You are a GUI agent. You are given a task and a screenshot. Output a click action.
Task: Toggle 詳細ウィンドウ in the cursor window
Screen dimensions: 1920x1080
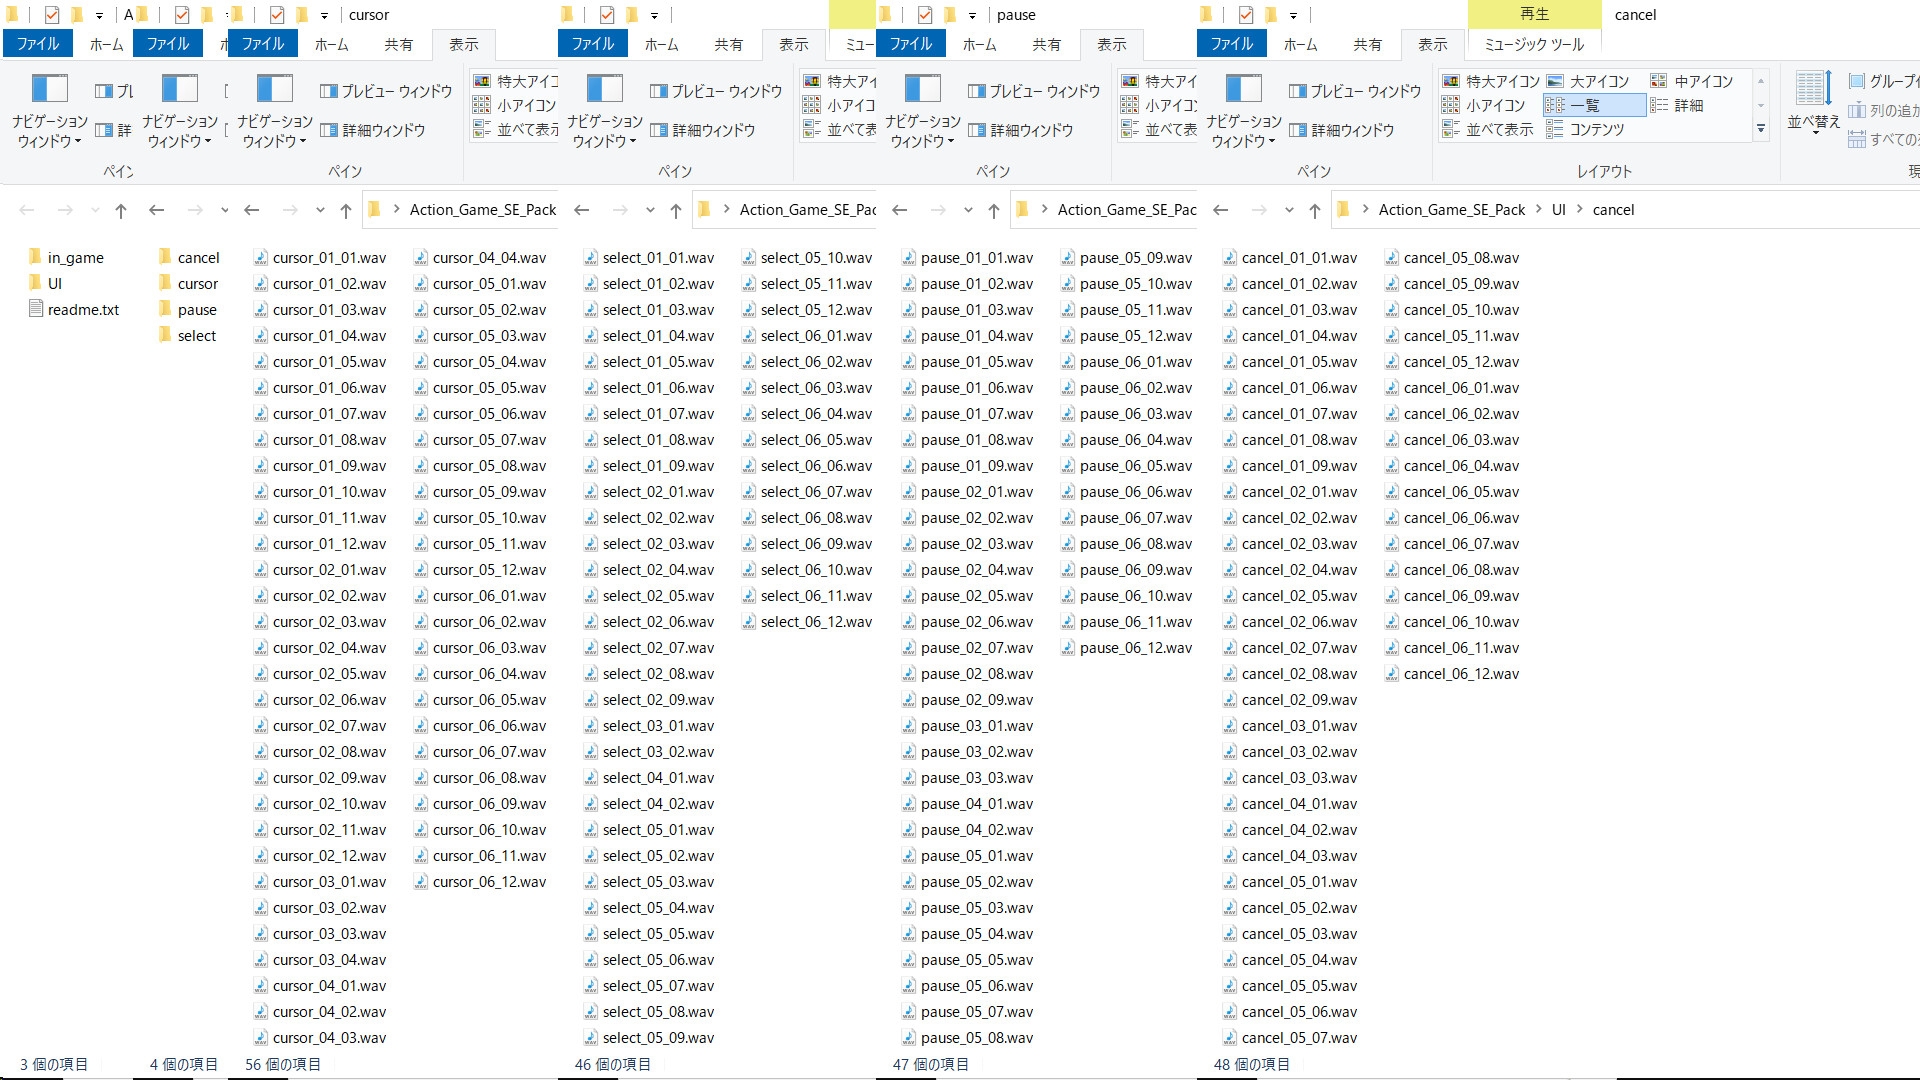[x=373, y=130]
